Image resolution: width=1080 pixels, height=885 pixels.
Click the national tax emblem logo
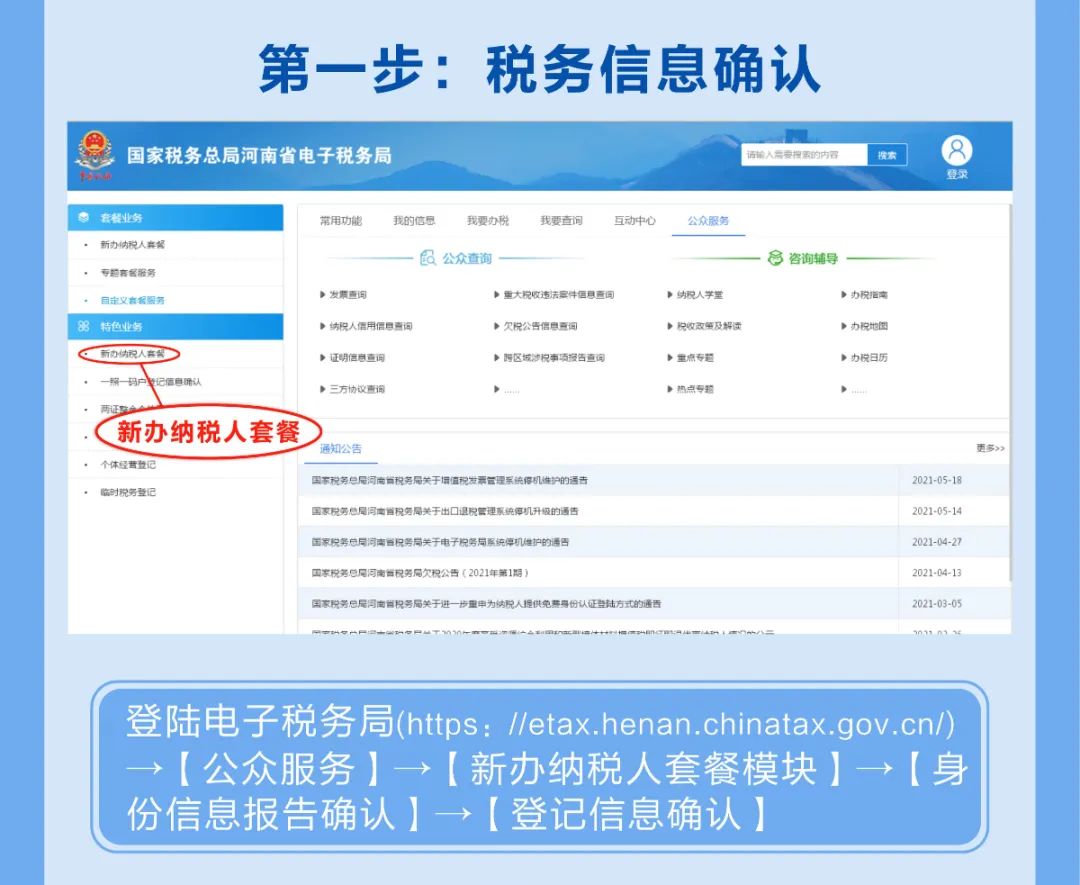(95, 154)
